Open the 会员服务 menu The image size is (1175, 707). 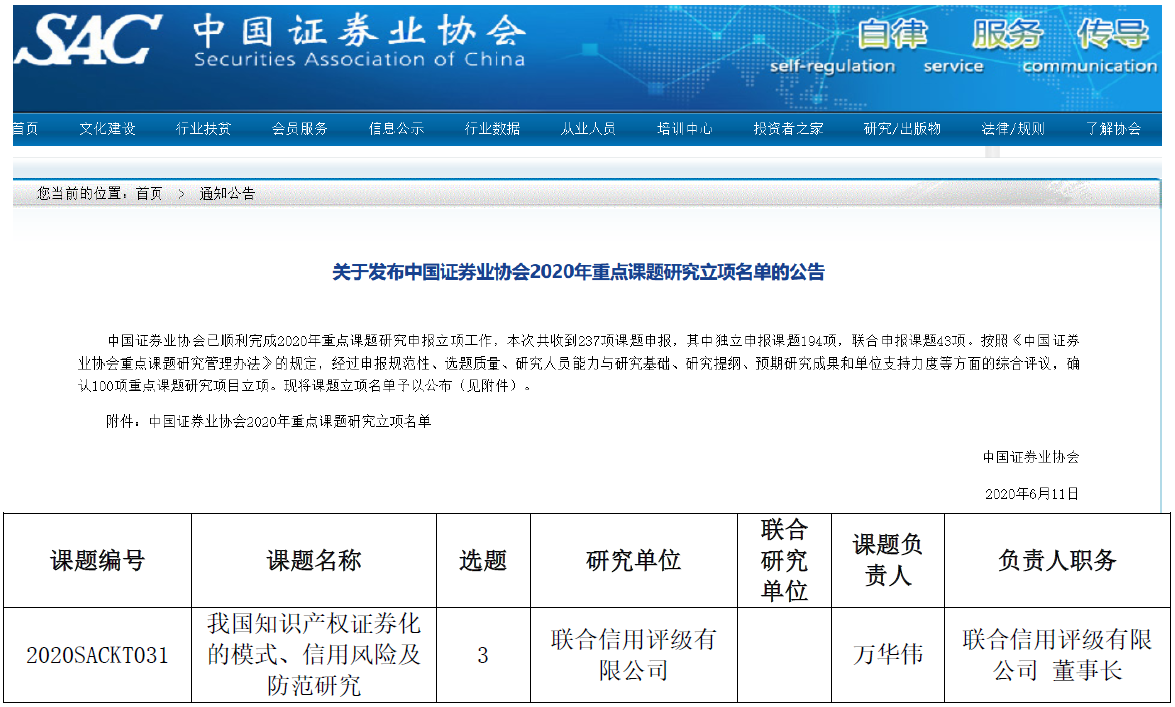click(x=300, y=129)
